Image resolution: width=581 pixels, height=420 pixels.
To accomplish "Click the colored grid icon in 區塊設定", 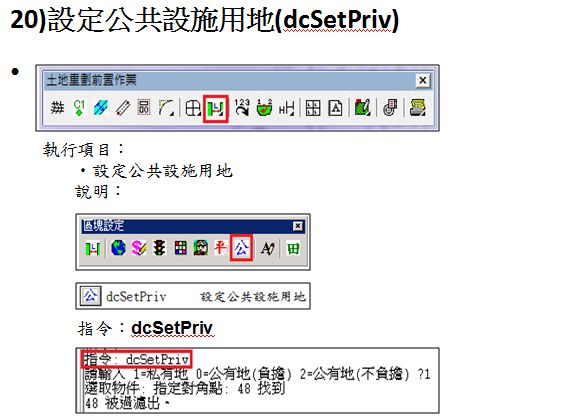I will 180,248.
